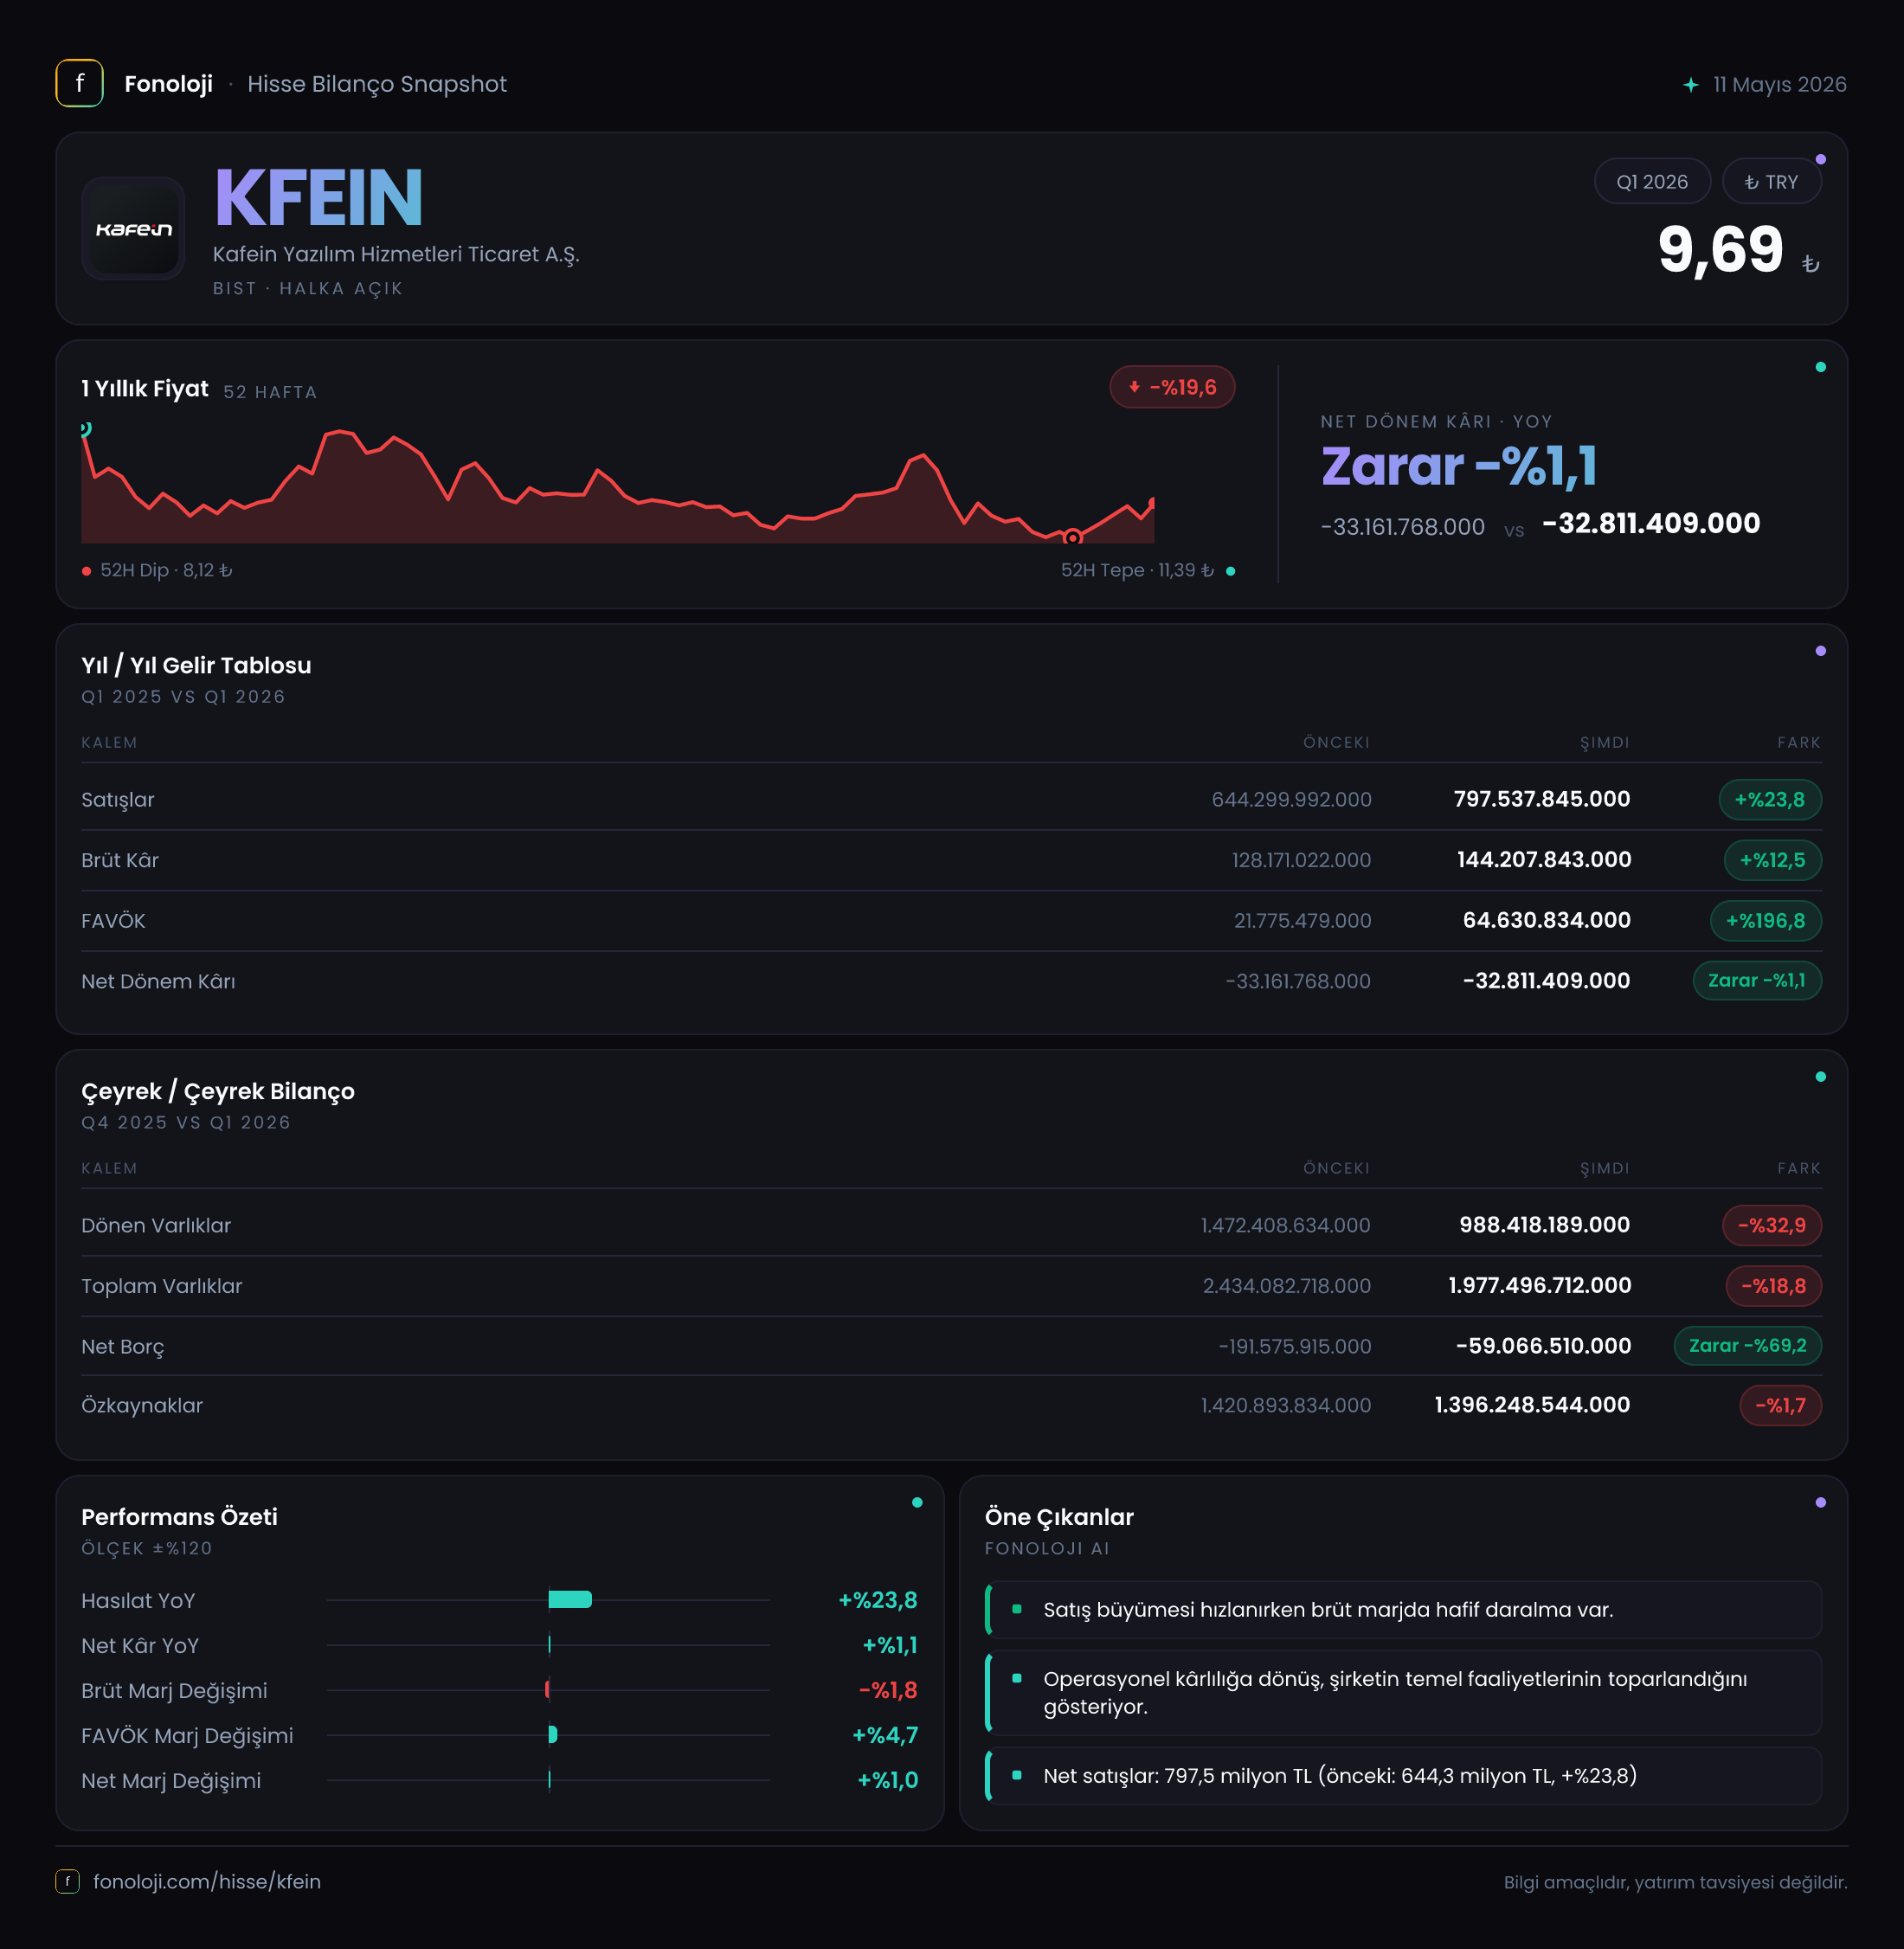Click the Toplam Varlıklar value 1.977.496.712.000
1904x1949 pixels.
point(1539,1286)
